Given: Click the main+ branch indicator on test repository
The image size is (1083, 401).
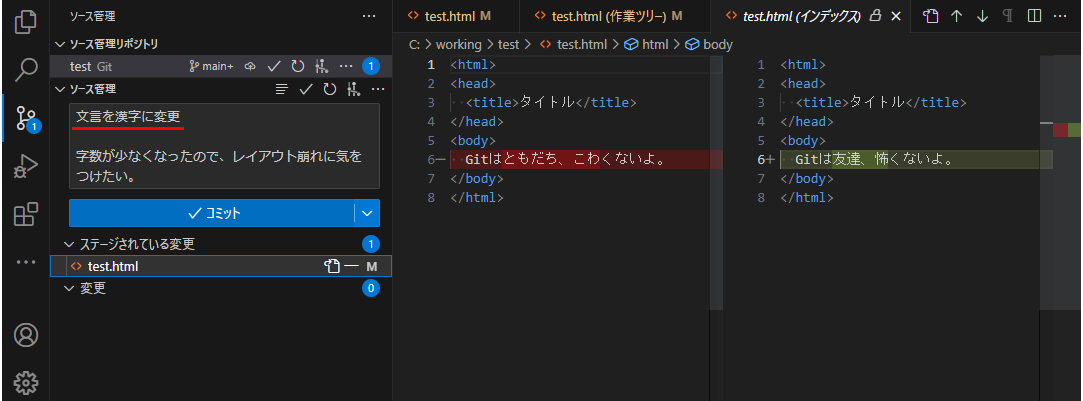Looking at the screenshot, I should (x=211, y=66).
